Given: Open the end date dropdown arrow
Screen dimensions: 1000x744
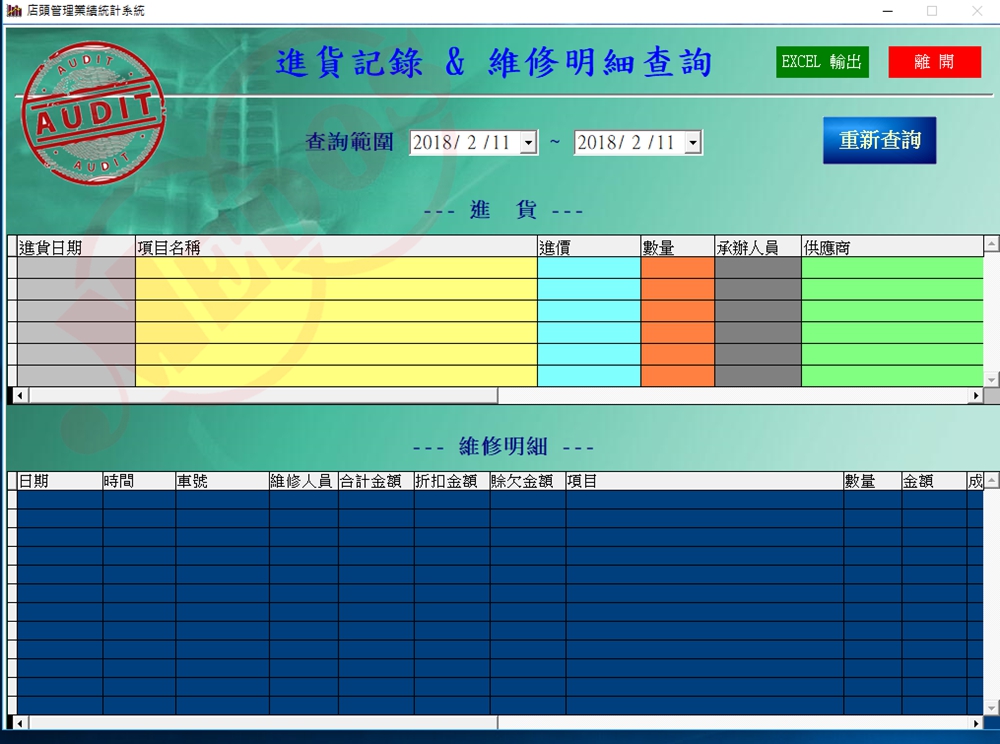Looking at the screenshot, I should 693,144.
